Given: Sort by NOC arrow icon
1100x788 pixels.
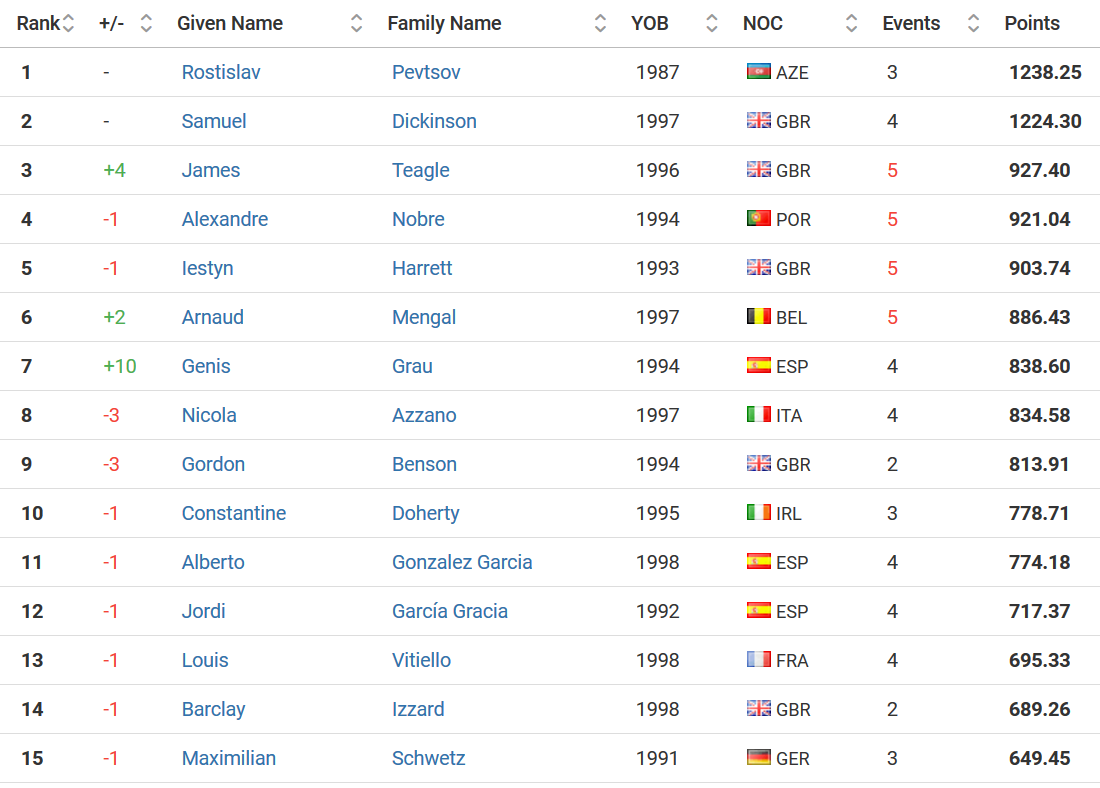Looking at the screenshot, I should pos(851,23).
